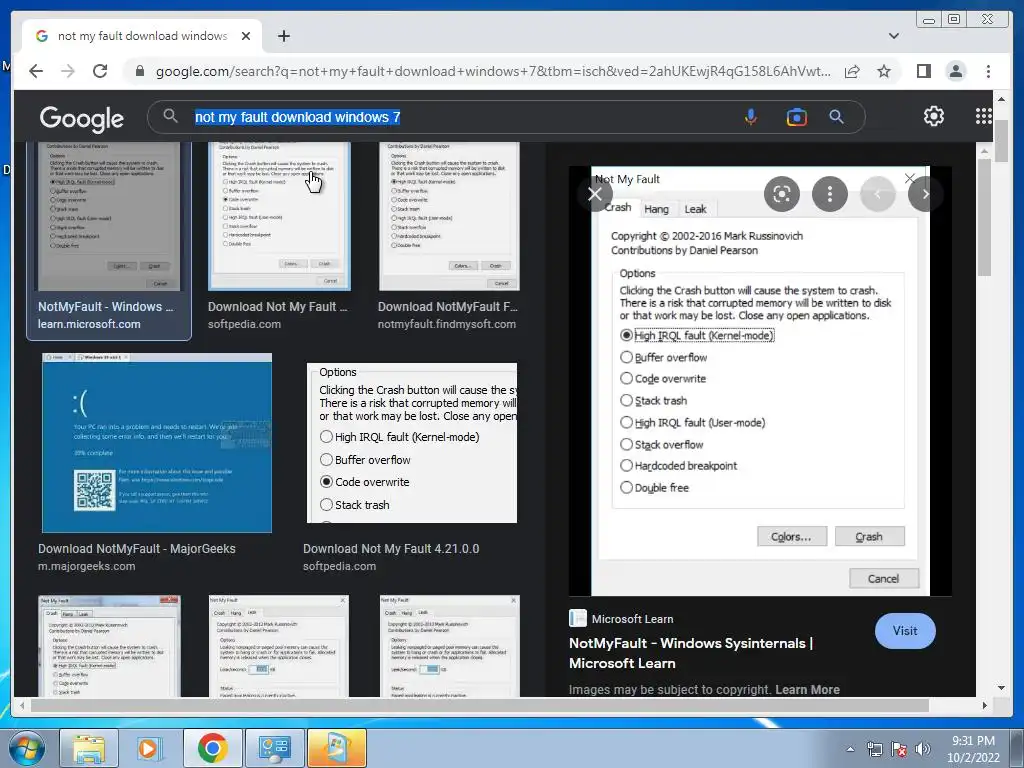Open the Windows Start button
Image resolution: width=1024 pixels, height=768 pixels.
click(x=26, y=748)
